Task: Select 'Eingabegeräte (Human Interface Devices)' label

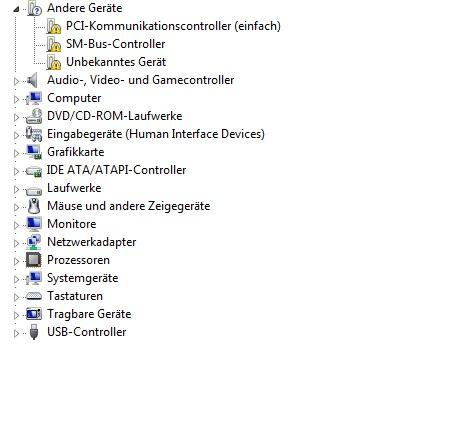Action: (x=156, y=134)
